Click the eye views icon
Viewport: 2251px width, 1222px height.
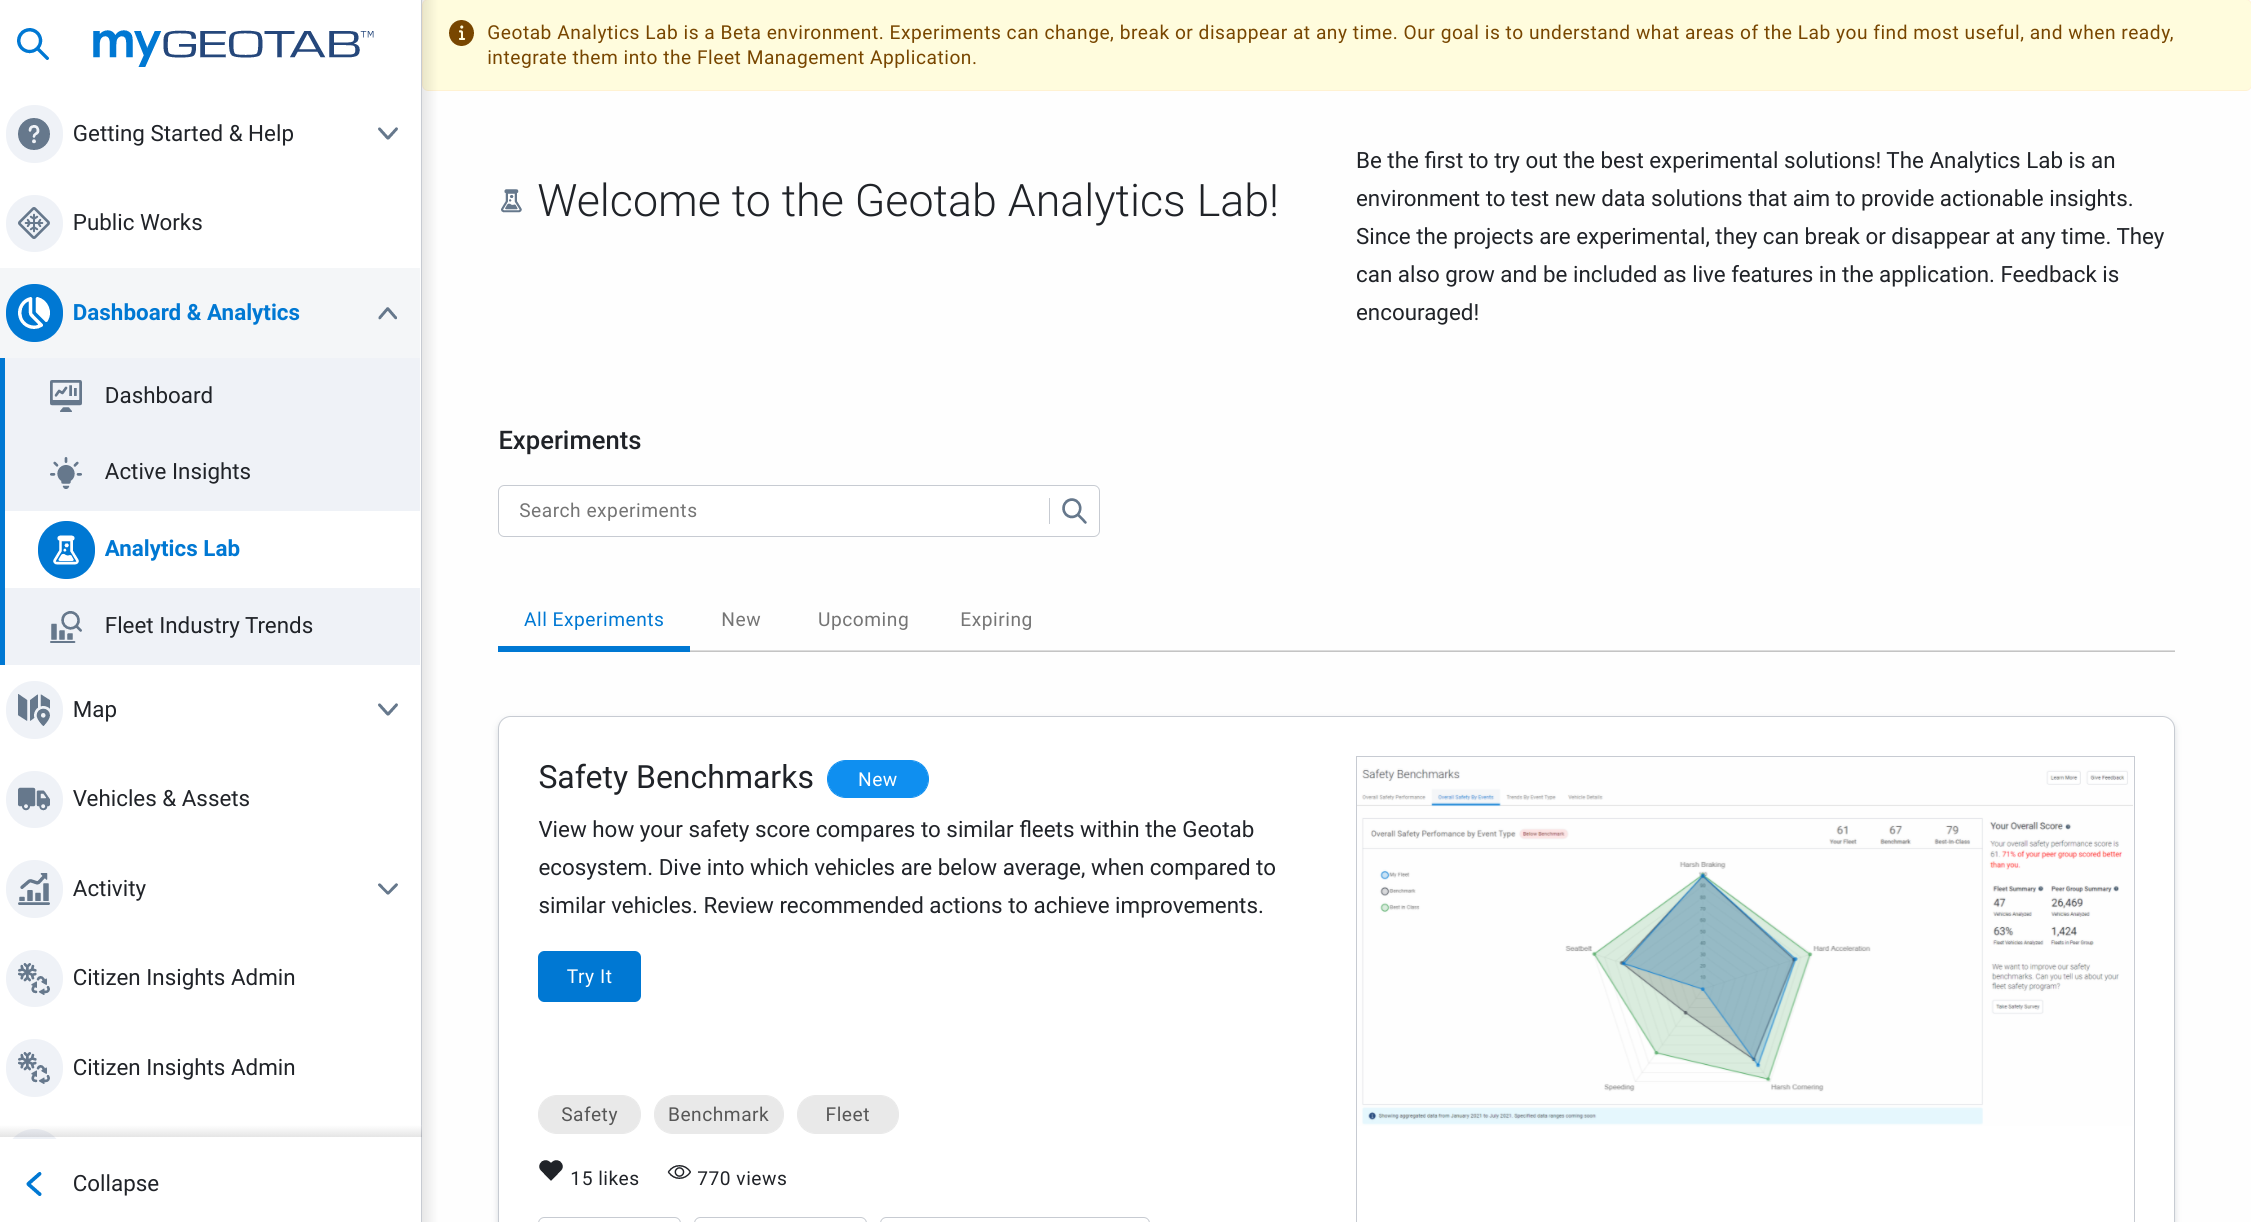point(679,1172)
